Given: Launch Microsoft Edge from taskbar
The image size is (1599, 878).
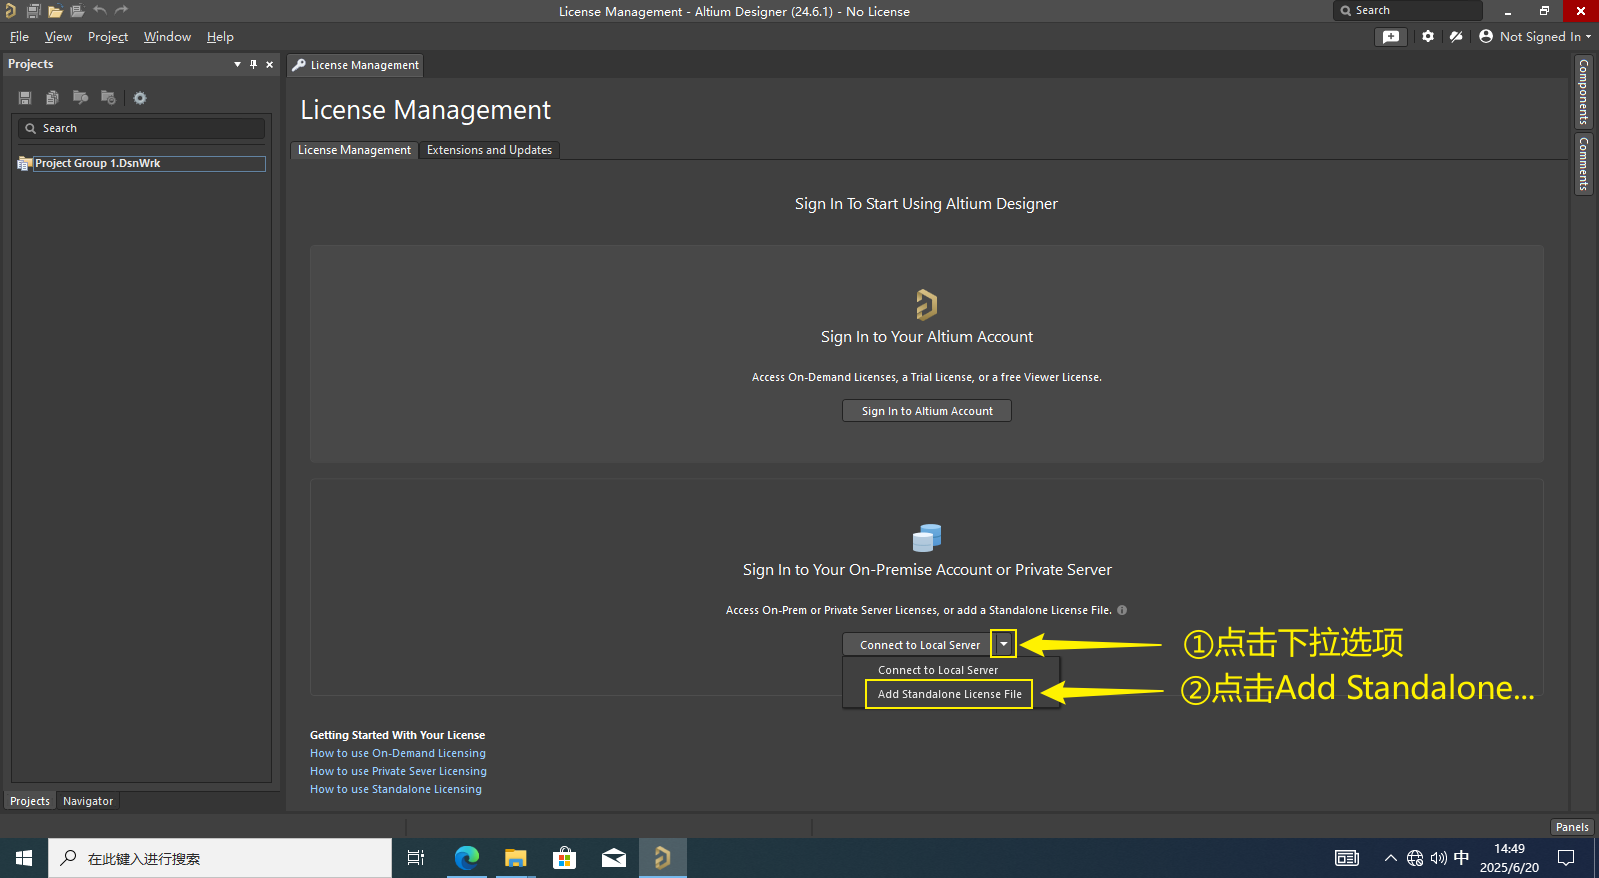Looking at the screenshot, I should click(x=466, y=858).
